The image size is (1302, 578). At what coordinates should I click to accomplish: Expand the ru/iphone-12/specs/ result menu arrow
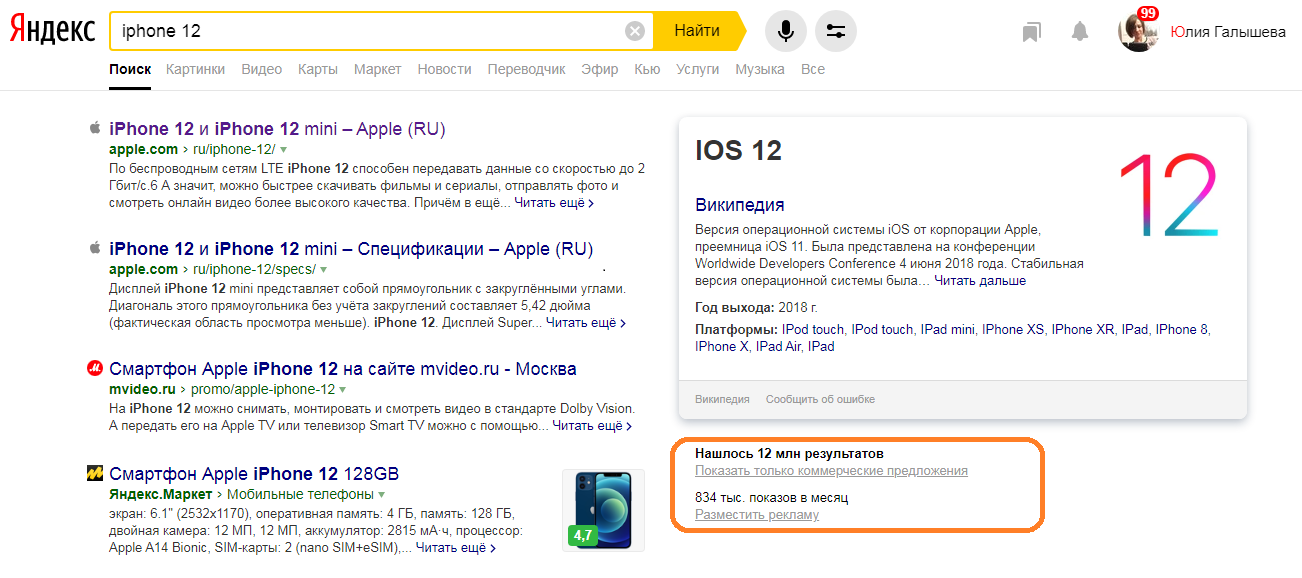[323, 270]
